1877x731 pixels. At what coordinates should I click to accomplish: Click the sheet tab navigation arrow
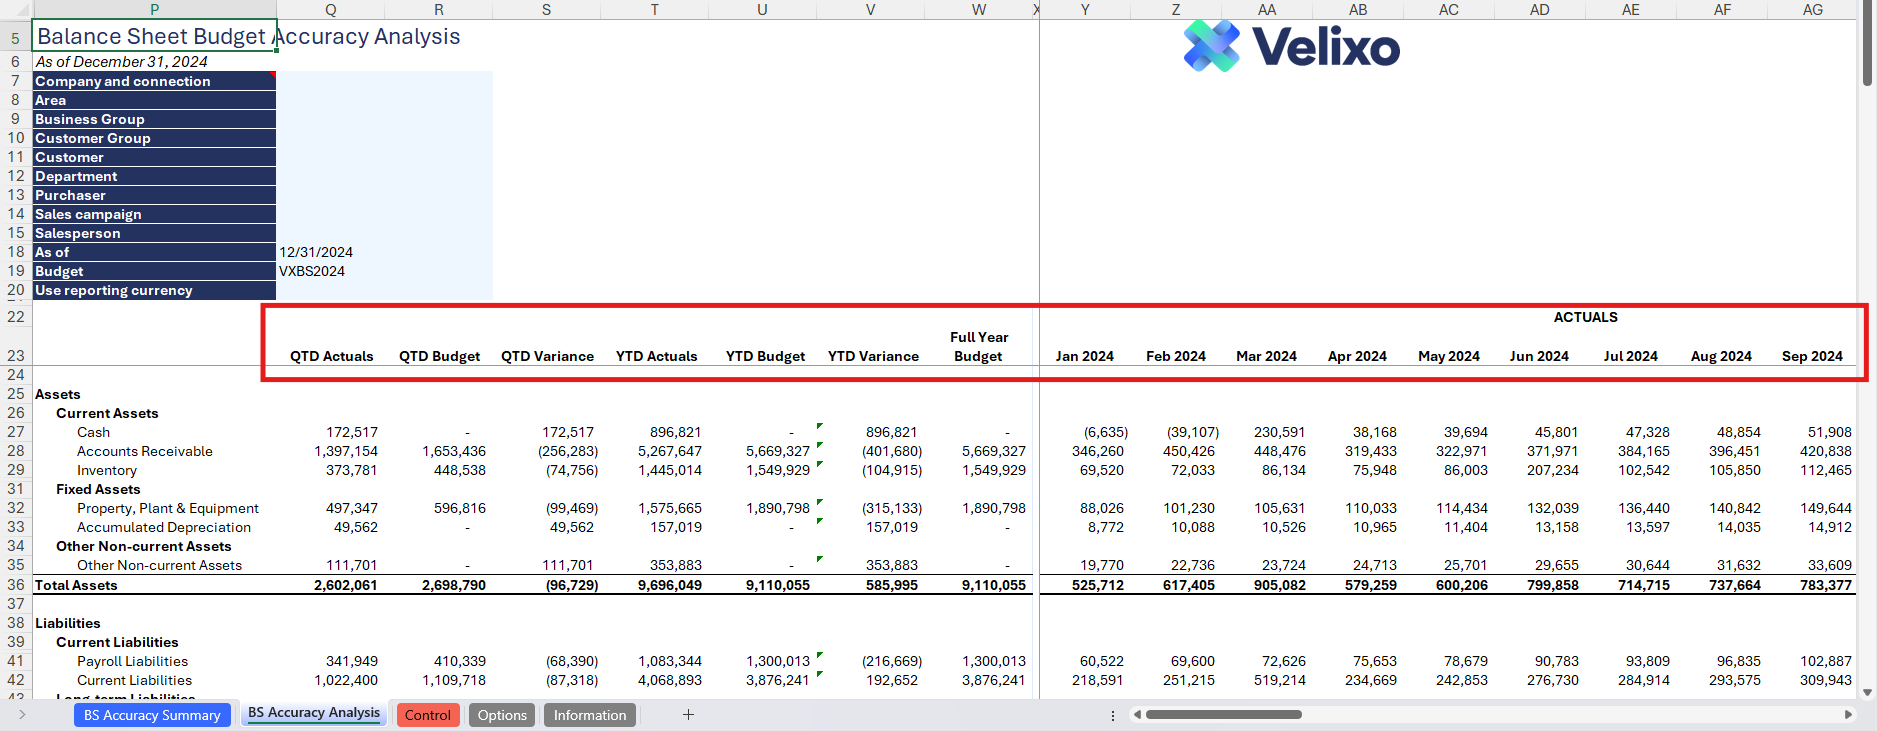[22, 715]
